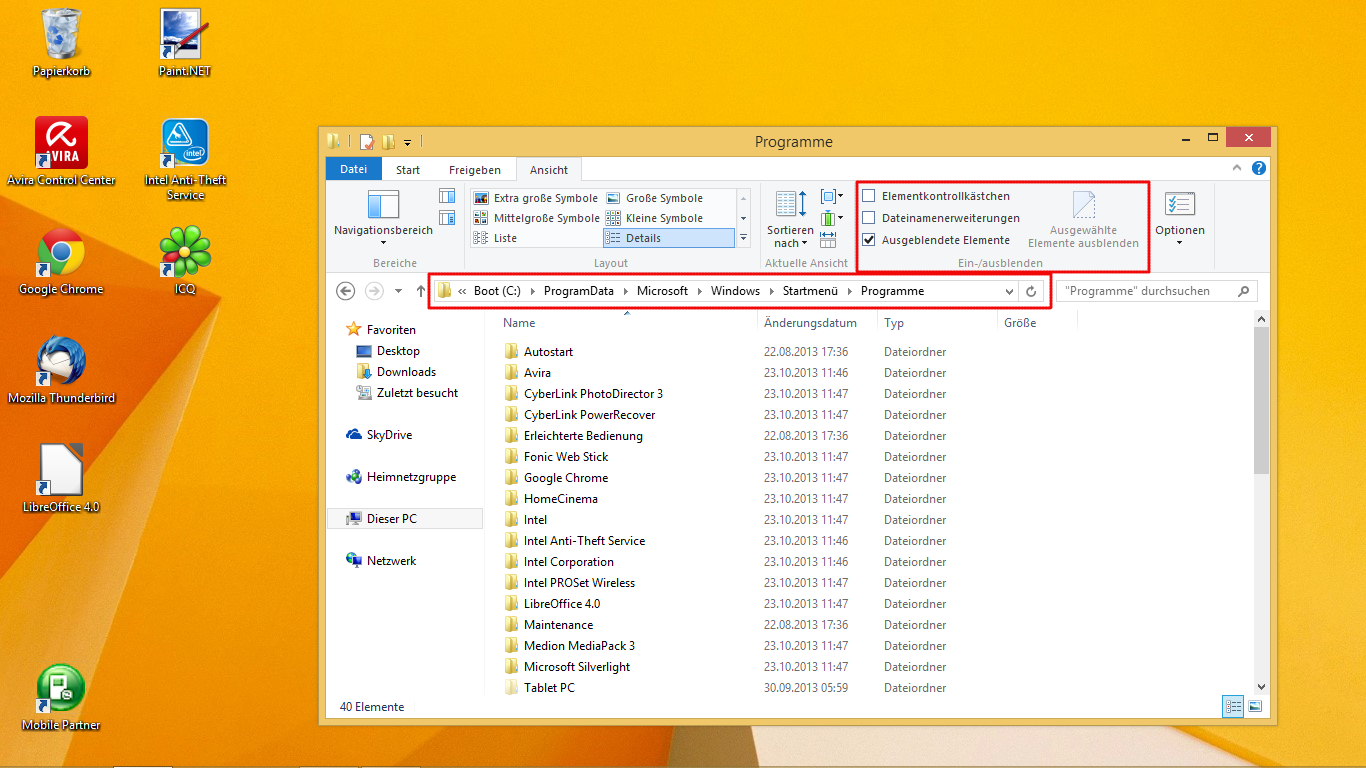Screen dimensions: 1366x768
Task: Collapse the ribbon with the chevron
Action: pos(1237,168)
